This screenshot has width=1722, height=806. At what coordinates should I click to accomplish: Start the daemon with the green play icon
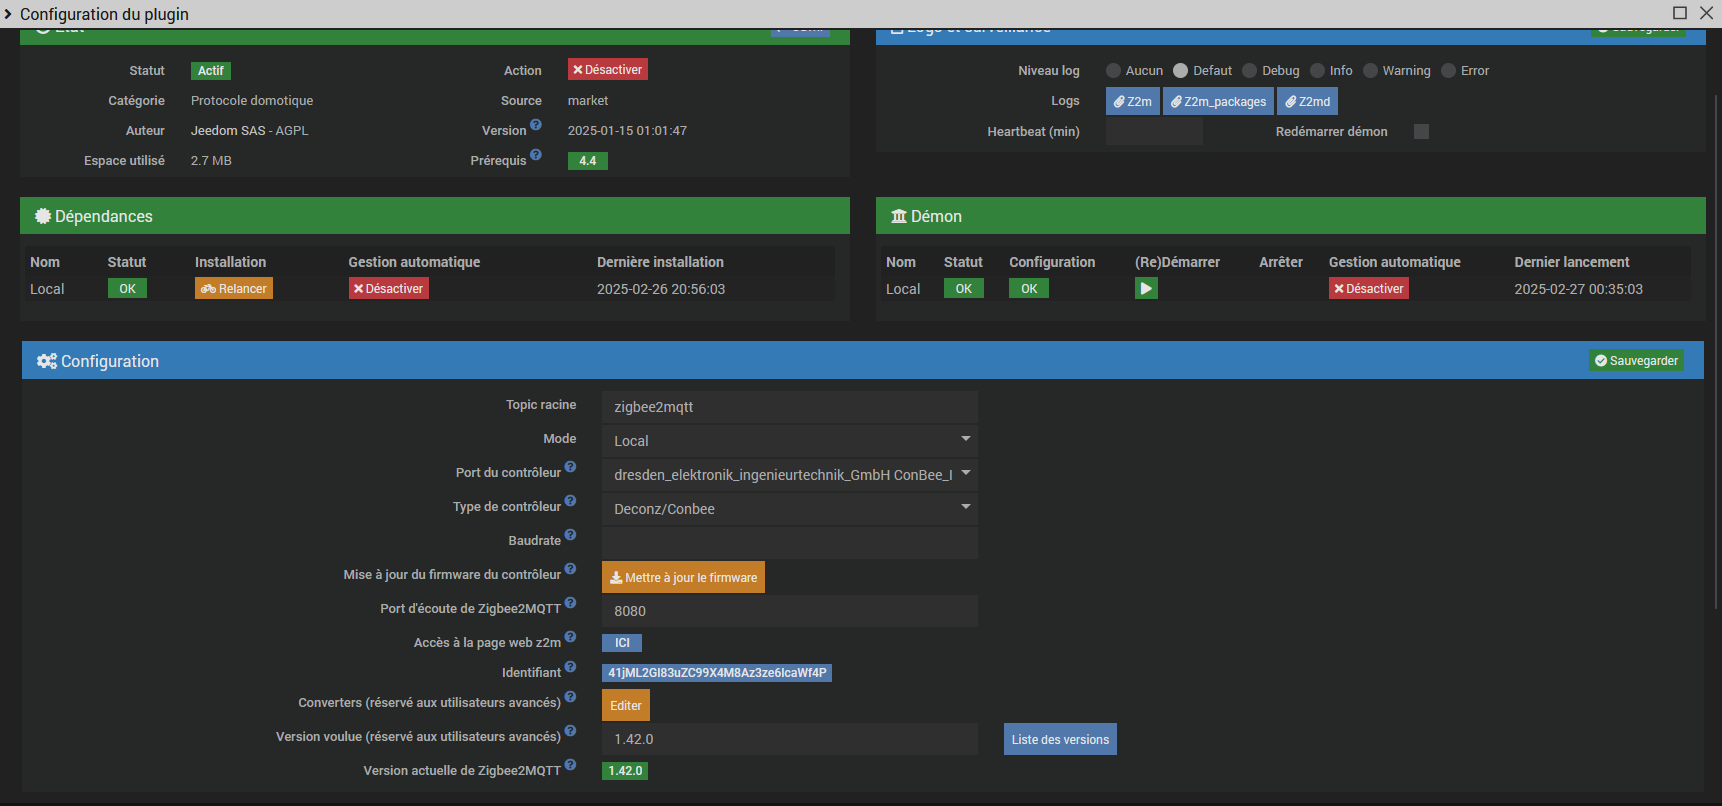click(x=1146, y=289)
